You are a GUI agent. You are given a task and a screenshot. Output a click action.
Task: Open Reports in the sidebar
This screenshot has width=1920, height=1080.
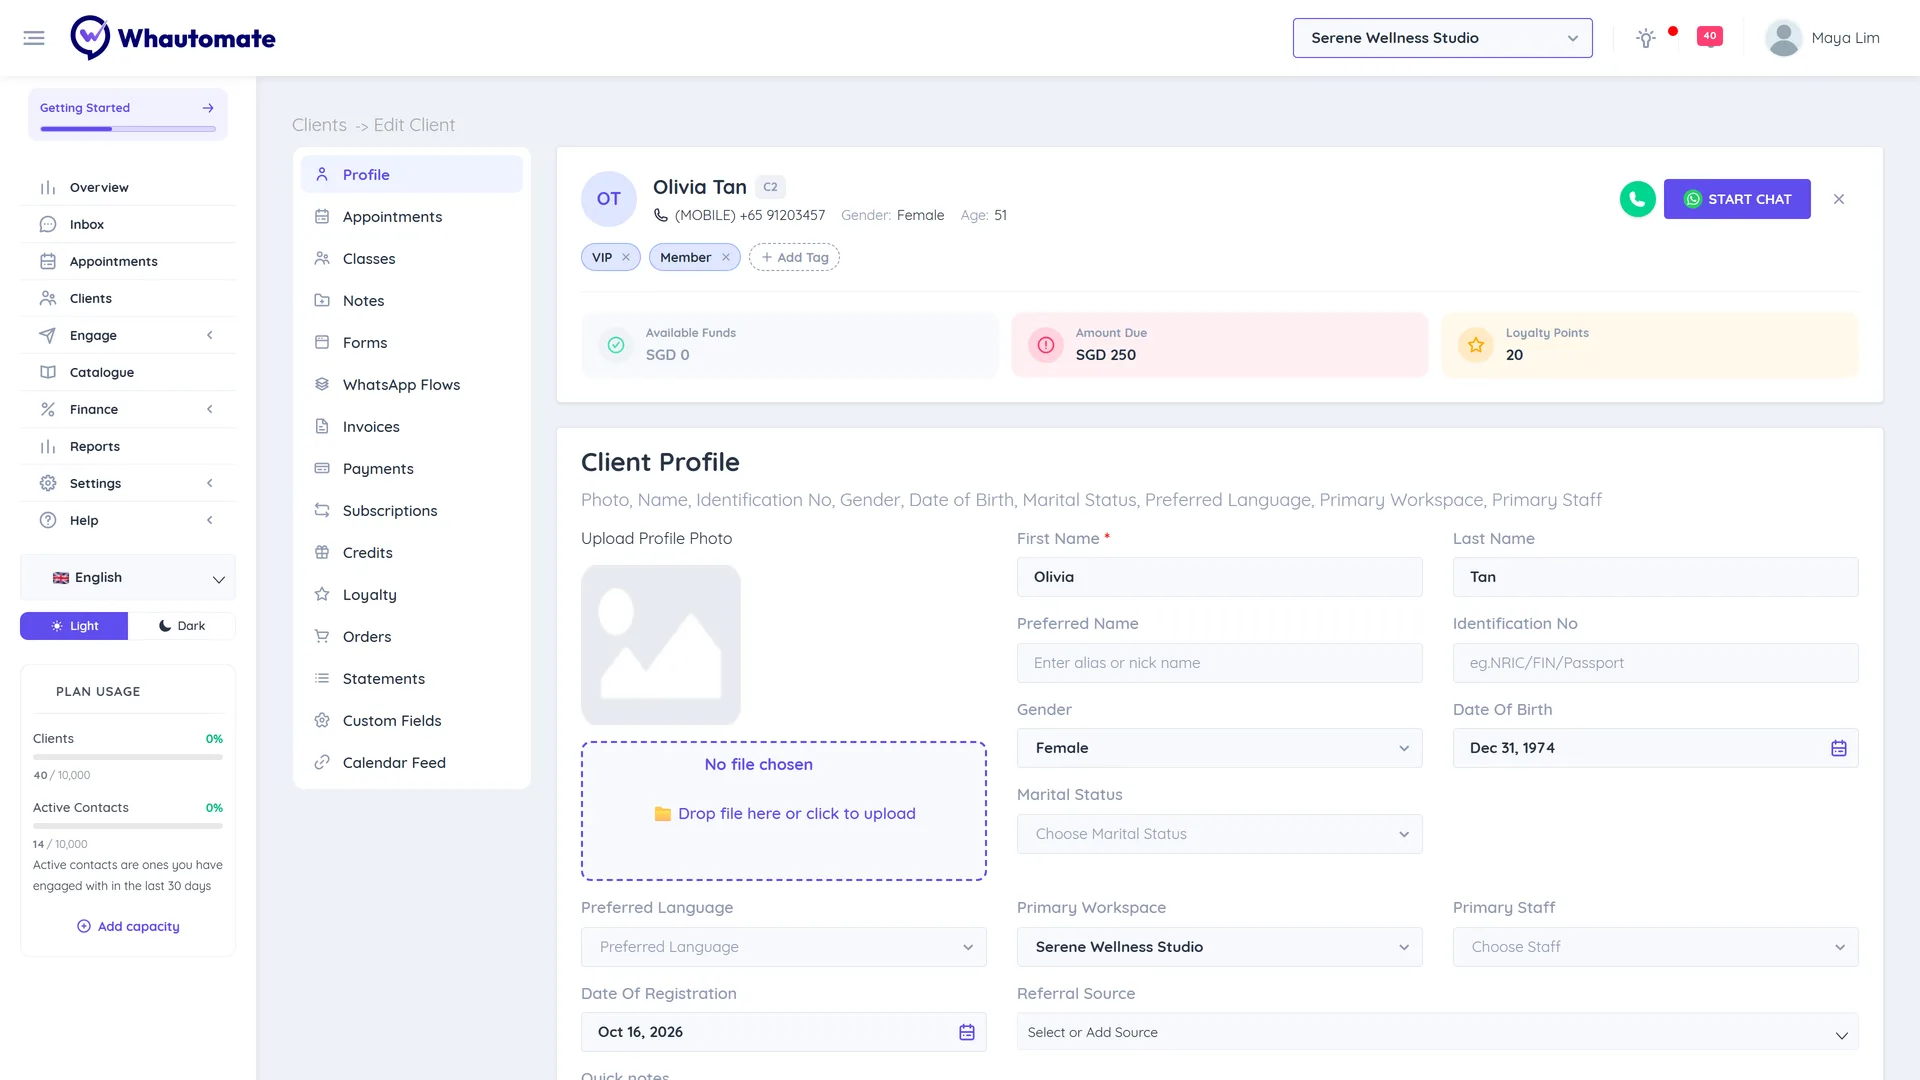tap(128, 446)
